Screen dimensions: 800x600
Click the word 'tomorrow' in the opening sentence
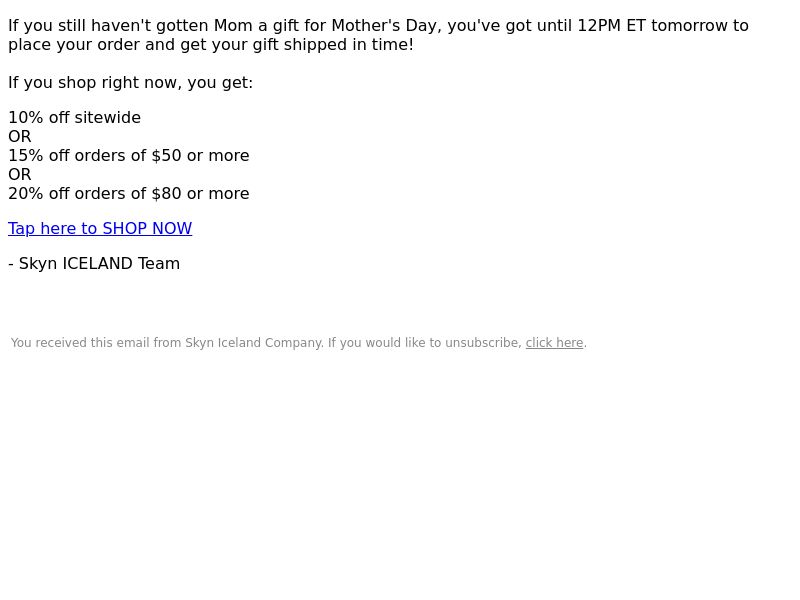click(x=689, y=26)
